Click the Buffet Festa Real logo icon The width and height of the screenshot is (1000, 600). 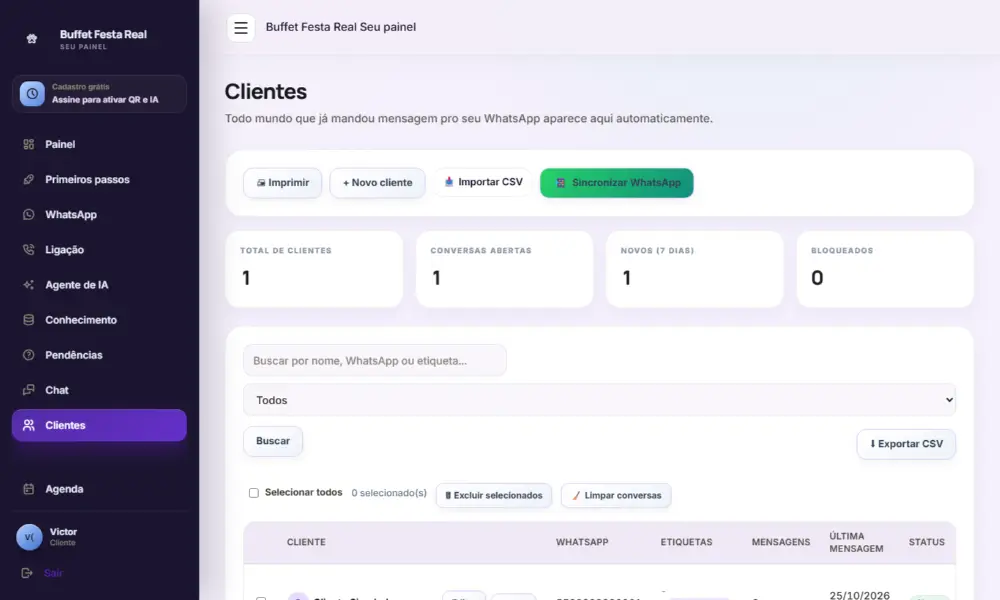pos(32,39)
